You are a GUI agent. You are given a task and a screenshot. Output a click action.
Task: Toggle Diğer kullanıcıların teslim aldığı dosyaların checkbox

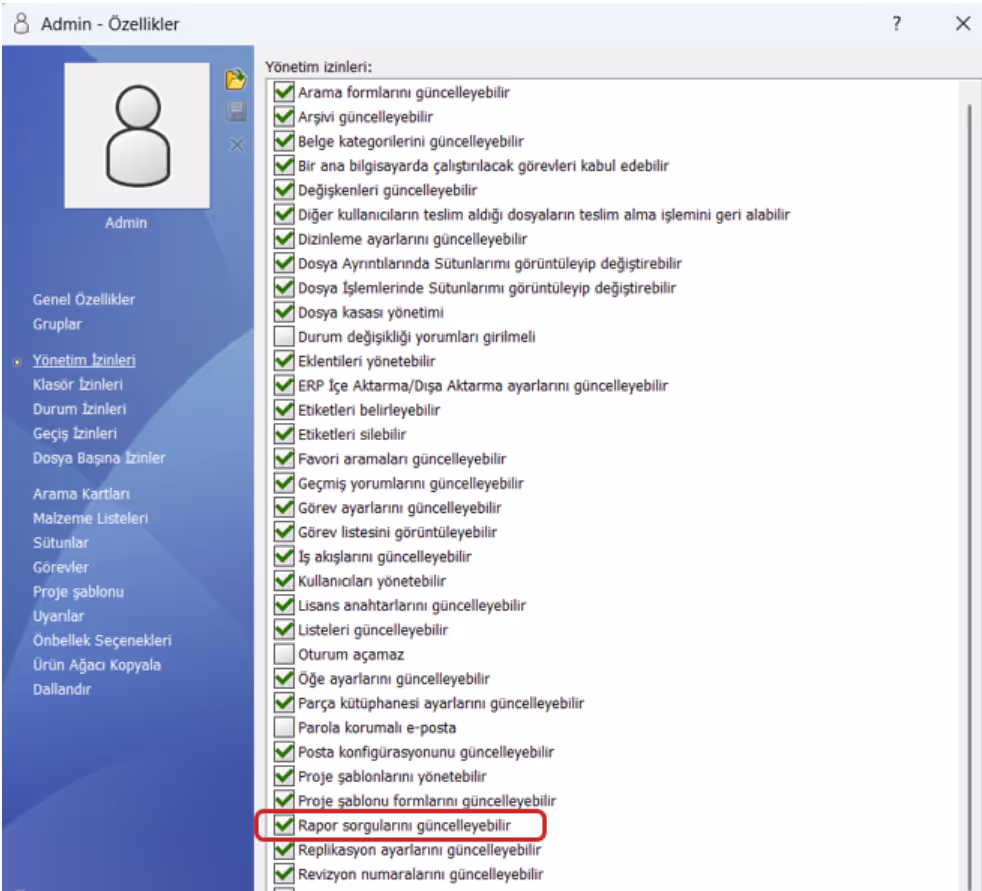284,214
